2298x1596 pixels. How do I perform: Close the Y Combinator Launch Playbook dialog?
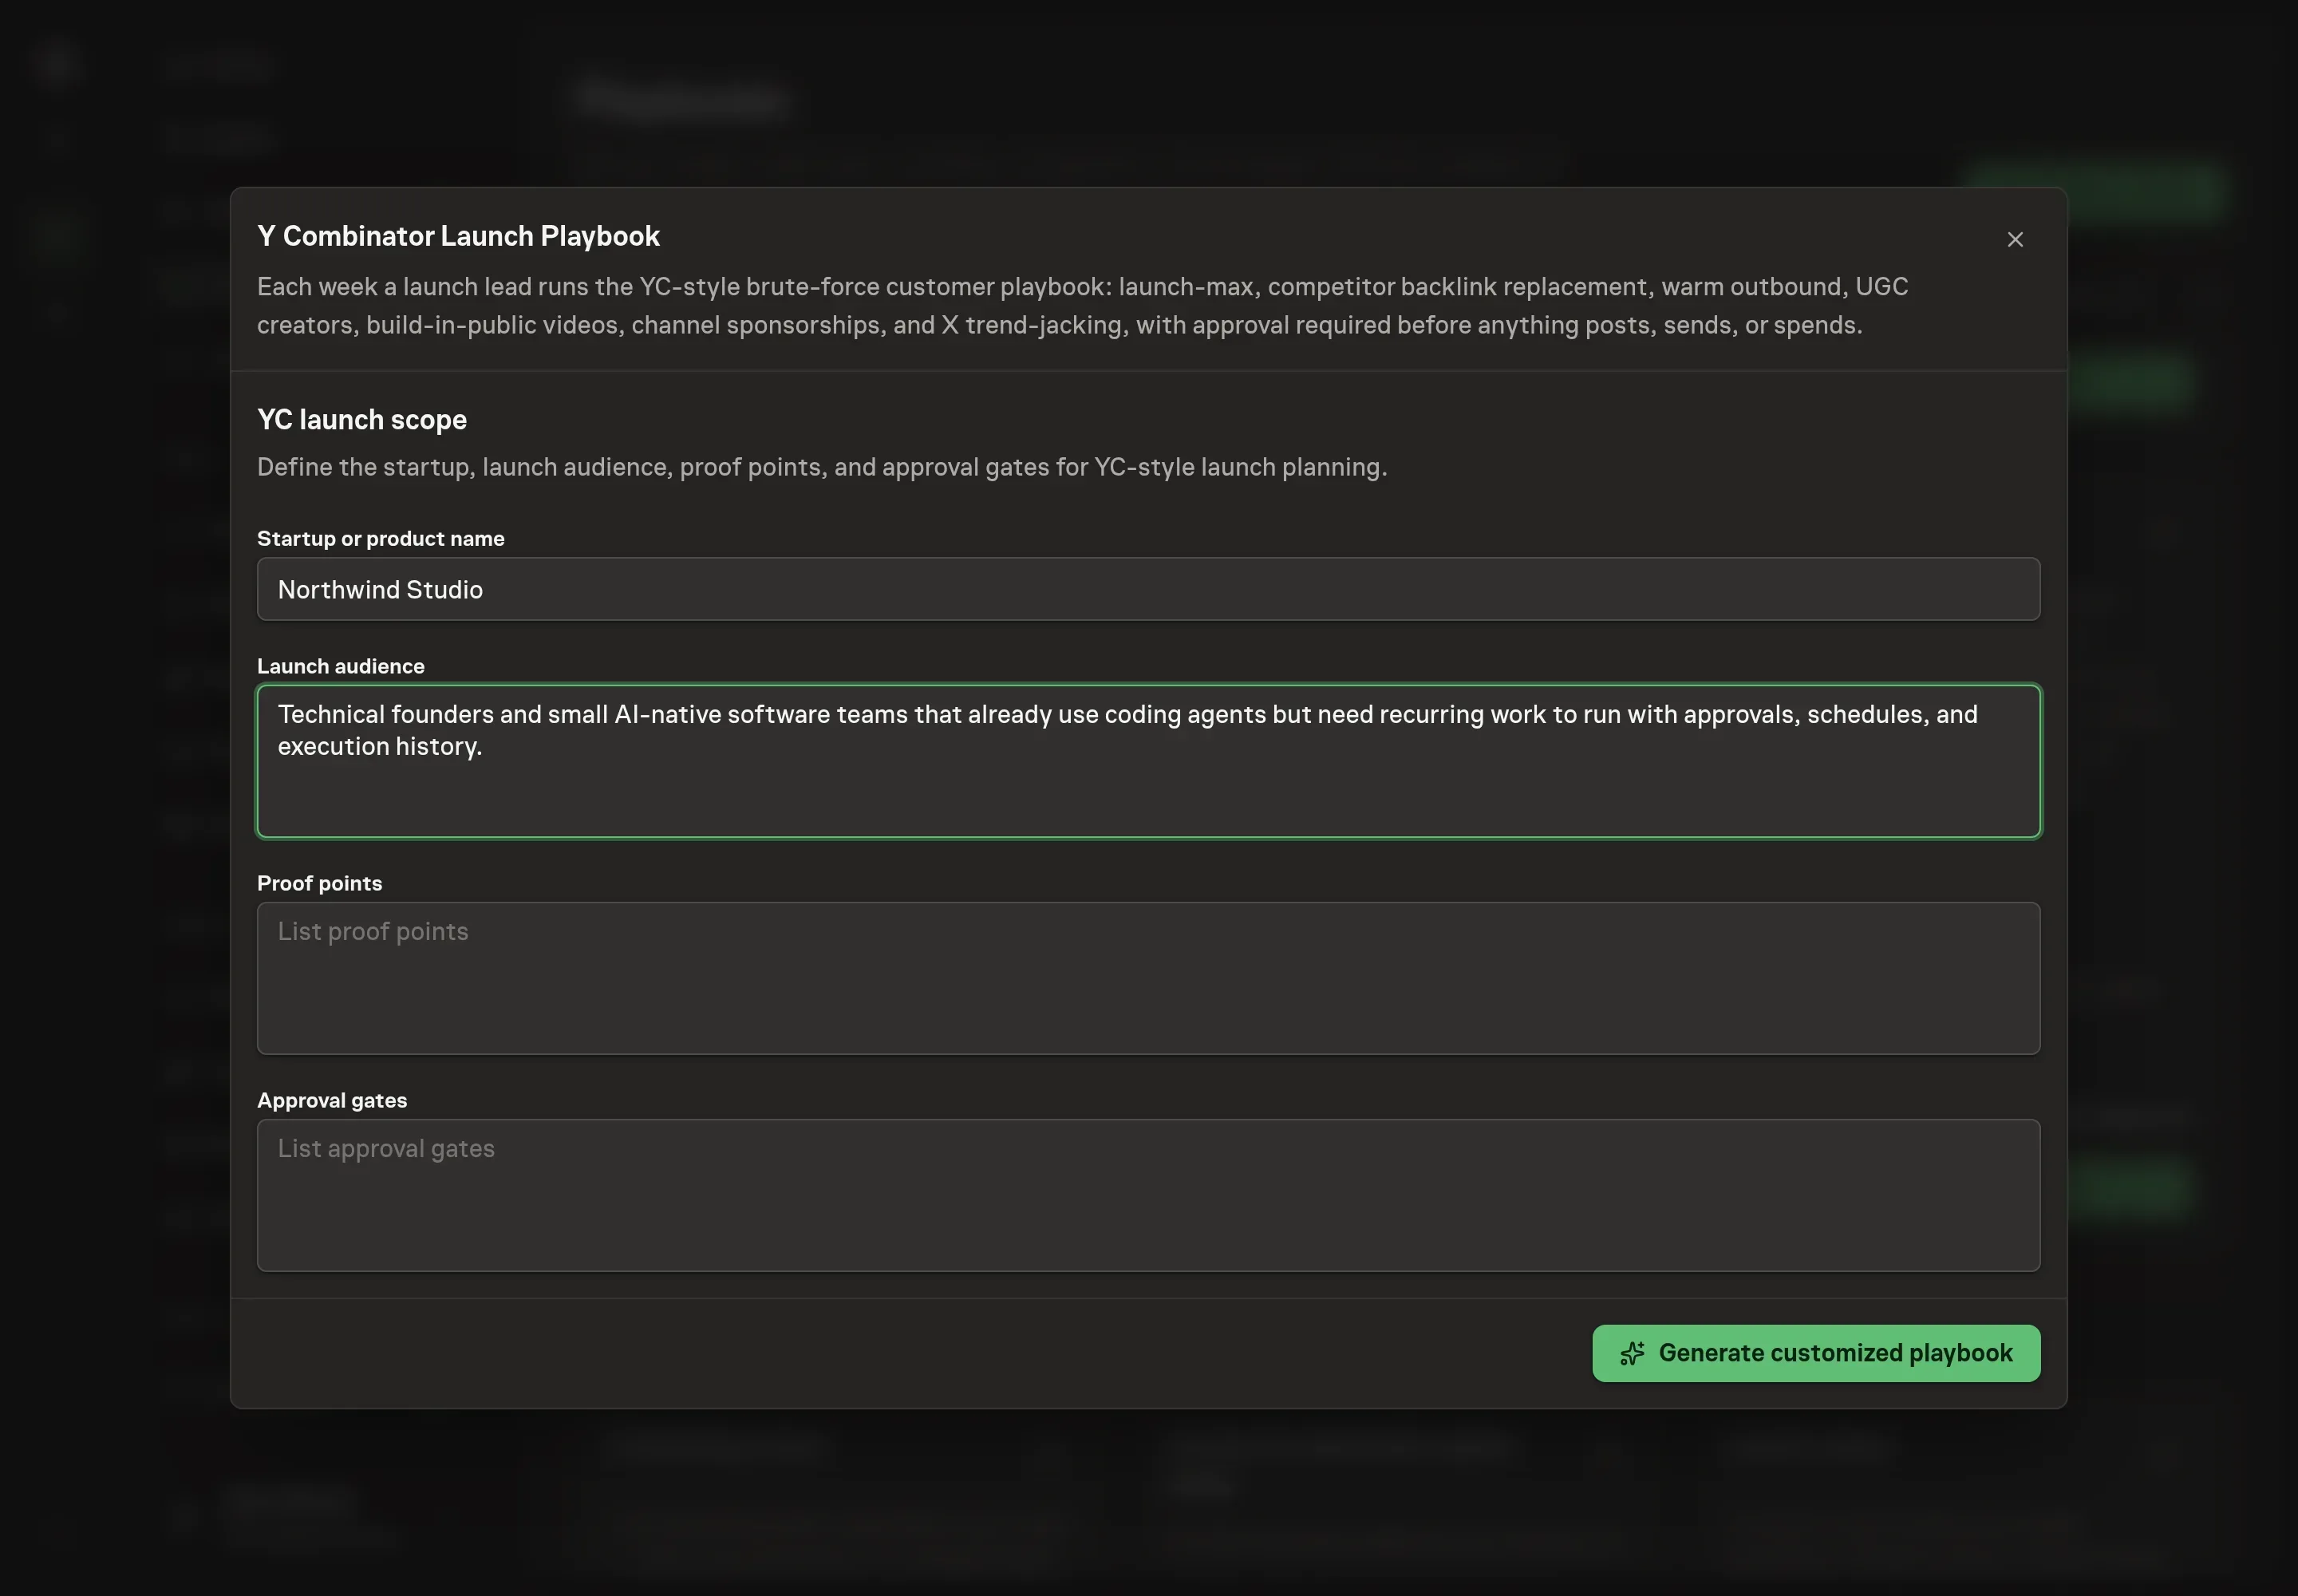coord(2015,239)
